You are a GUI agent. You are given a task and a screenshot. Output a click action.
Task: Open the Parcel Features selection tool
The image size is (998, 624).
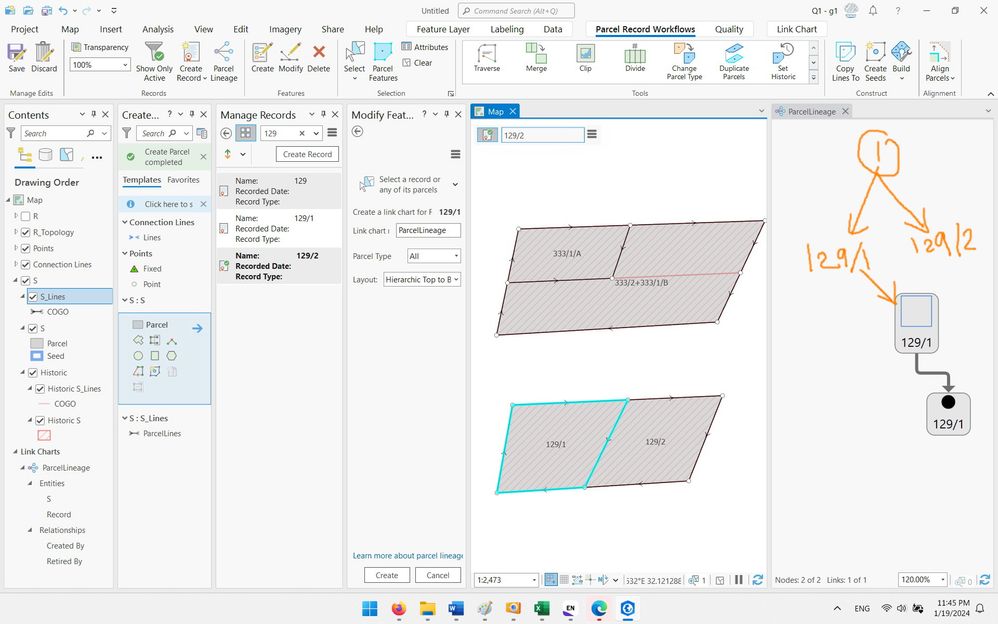[x=383, y=61]
